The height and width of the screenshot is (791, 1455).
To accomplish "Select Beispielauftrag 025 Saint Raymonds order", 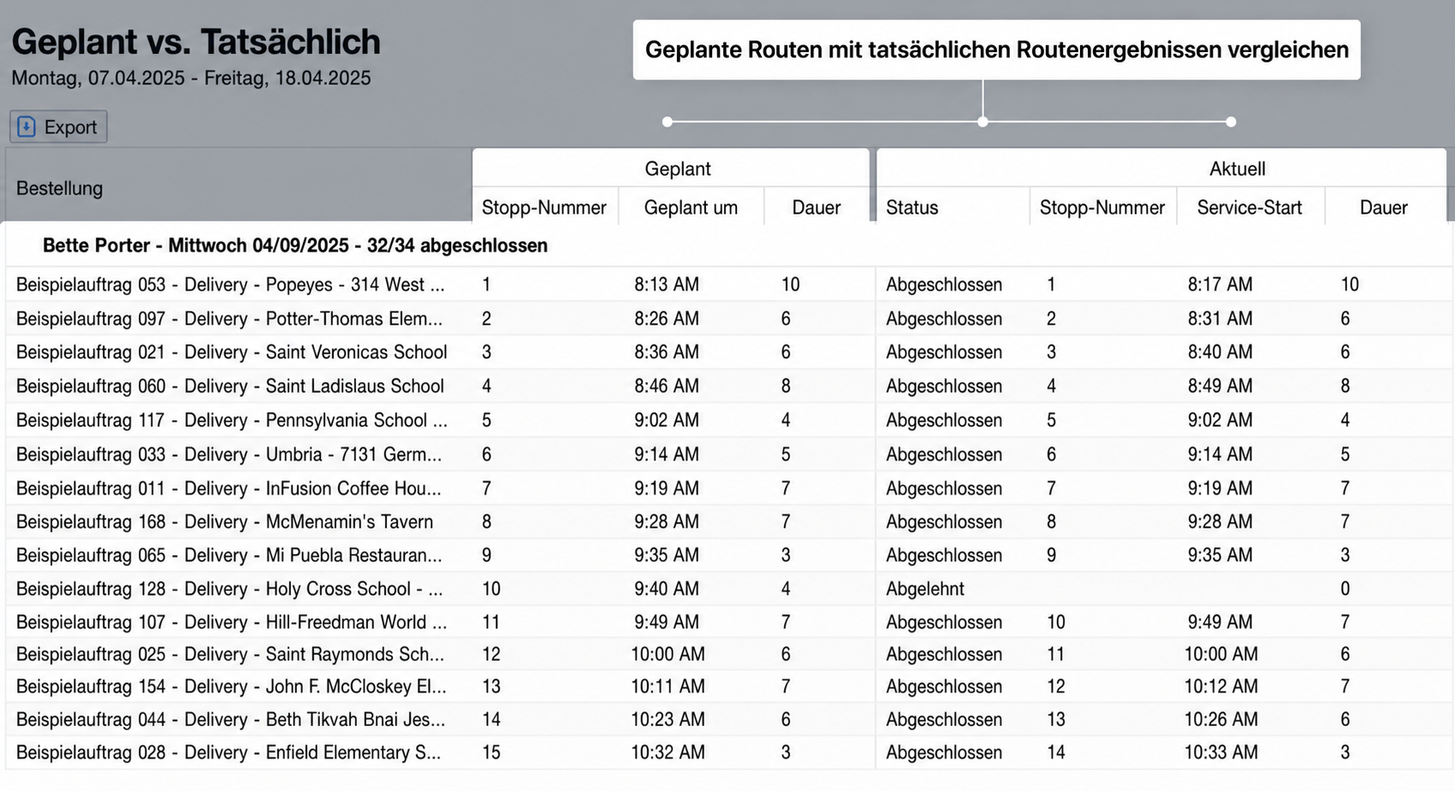I will click(x=231, y=654).
